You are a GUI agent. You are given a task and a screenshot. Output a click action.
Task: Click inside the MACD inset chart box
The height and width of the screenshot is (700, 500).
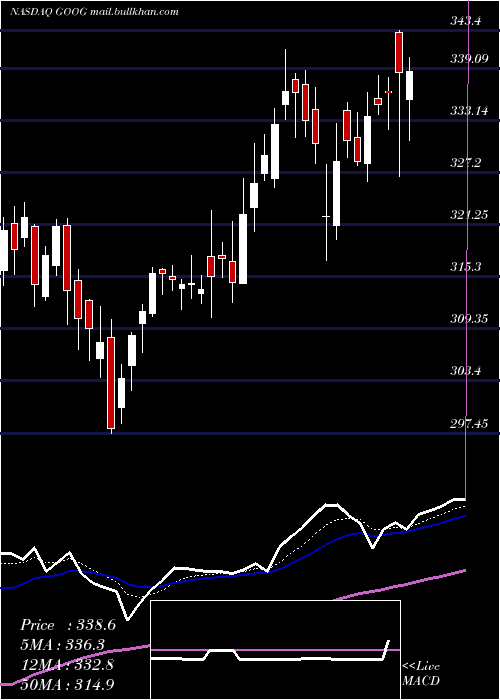pyautogui.click(x=275, y=650)
